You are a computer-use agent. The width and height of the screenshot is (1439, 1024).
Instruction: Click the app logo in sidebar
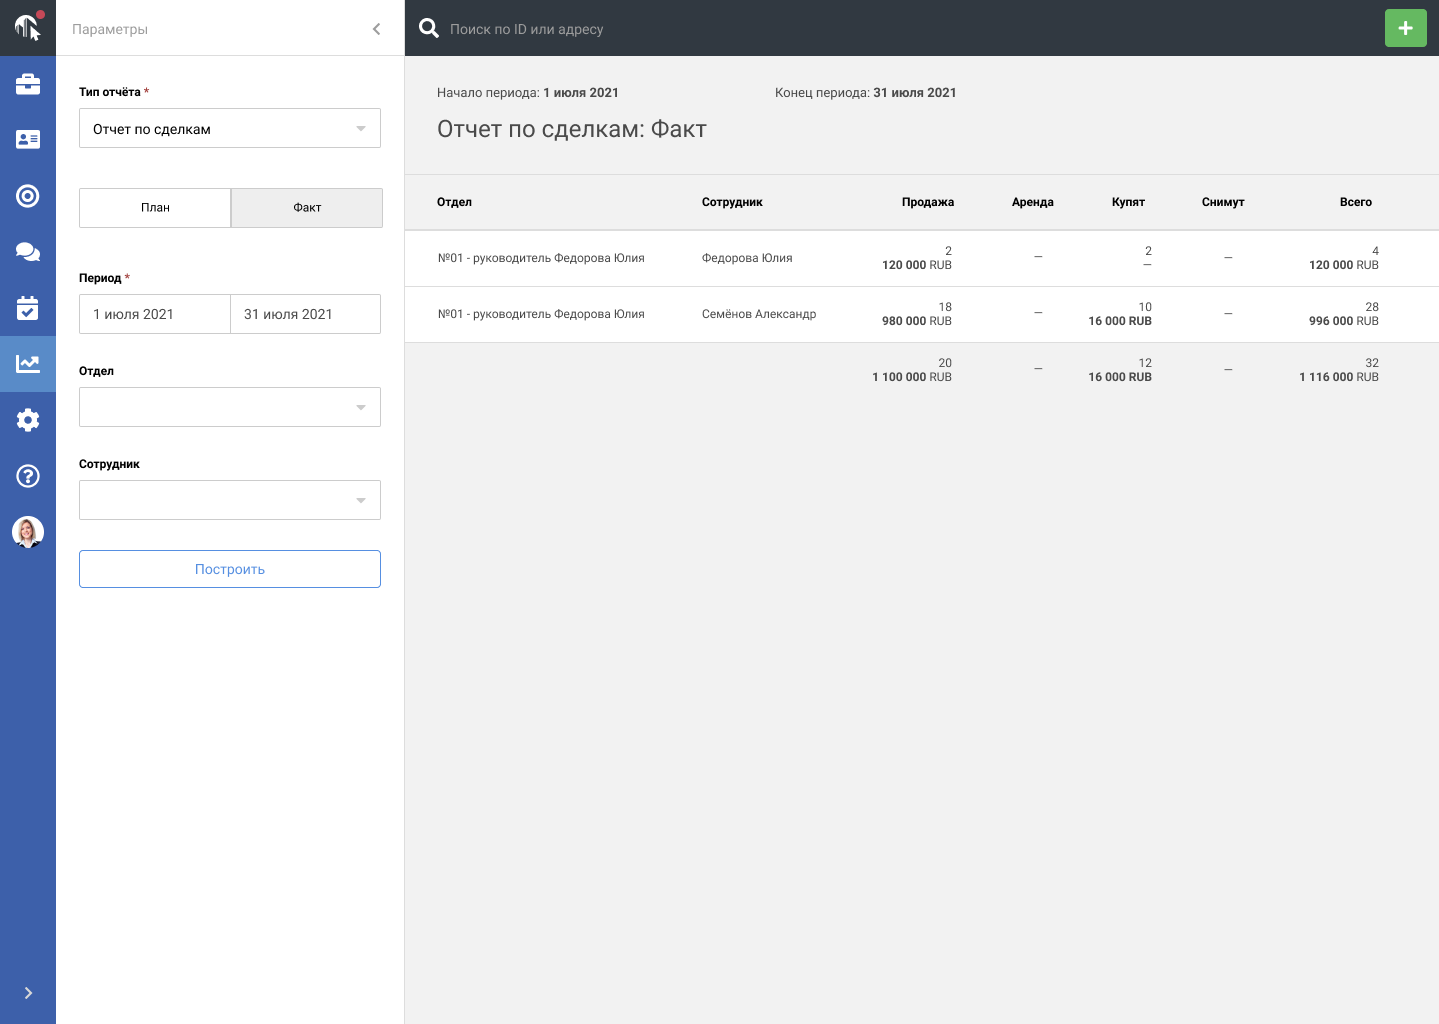coord(27,27)
